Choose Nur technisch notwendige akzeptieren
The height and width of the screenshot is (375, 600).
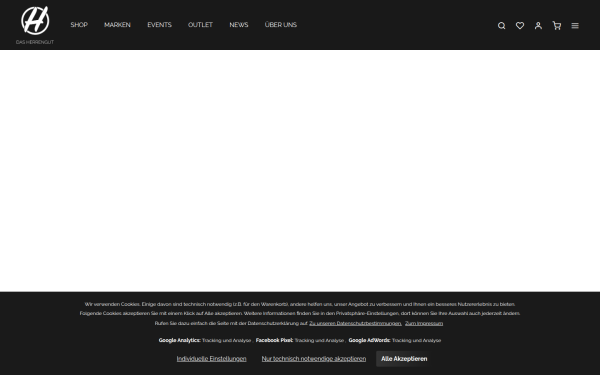pyautogui.click(x=313, y=359)
